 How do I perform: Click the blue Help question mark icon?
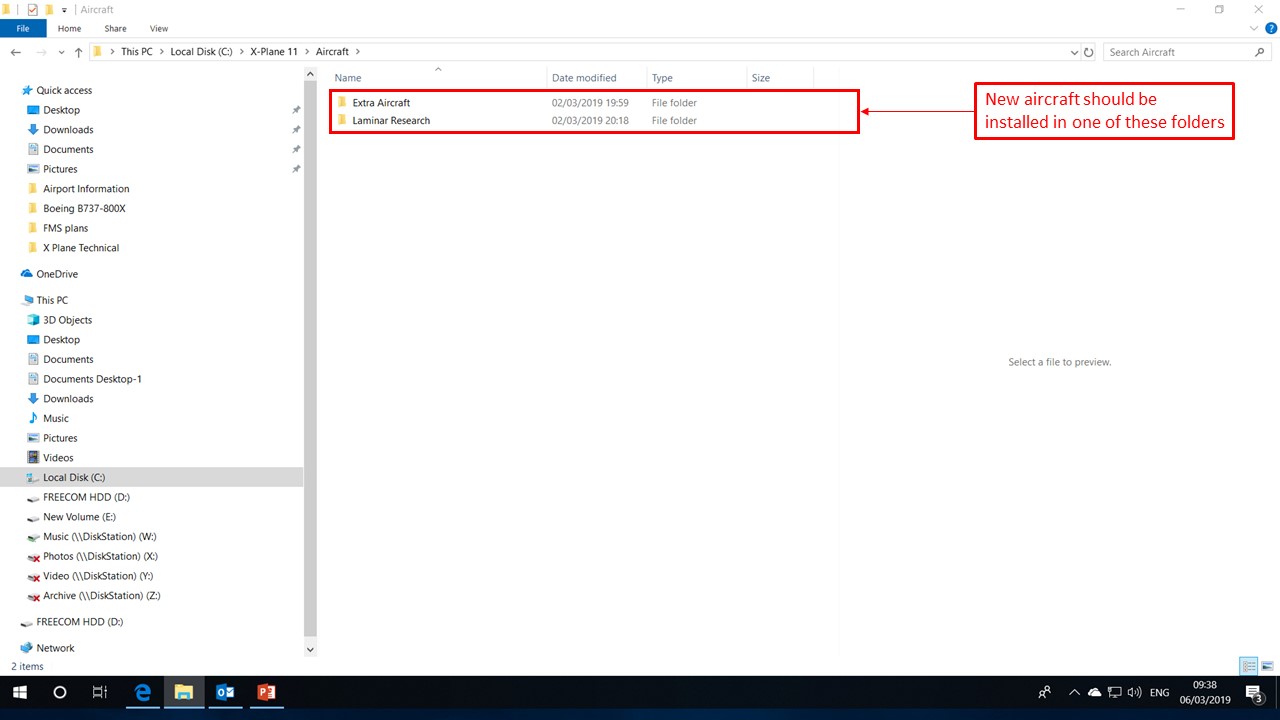(x=1271, y=28)
